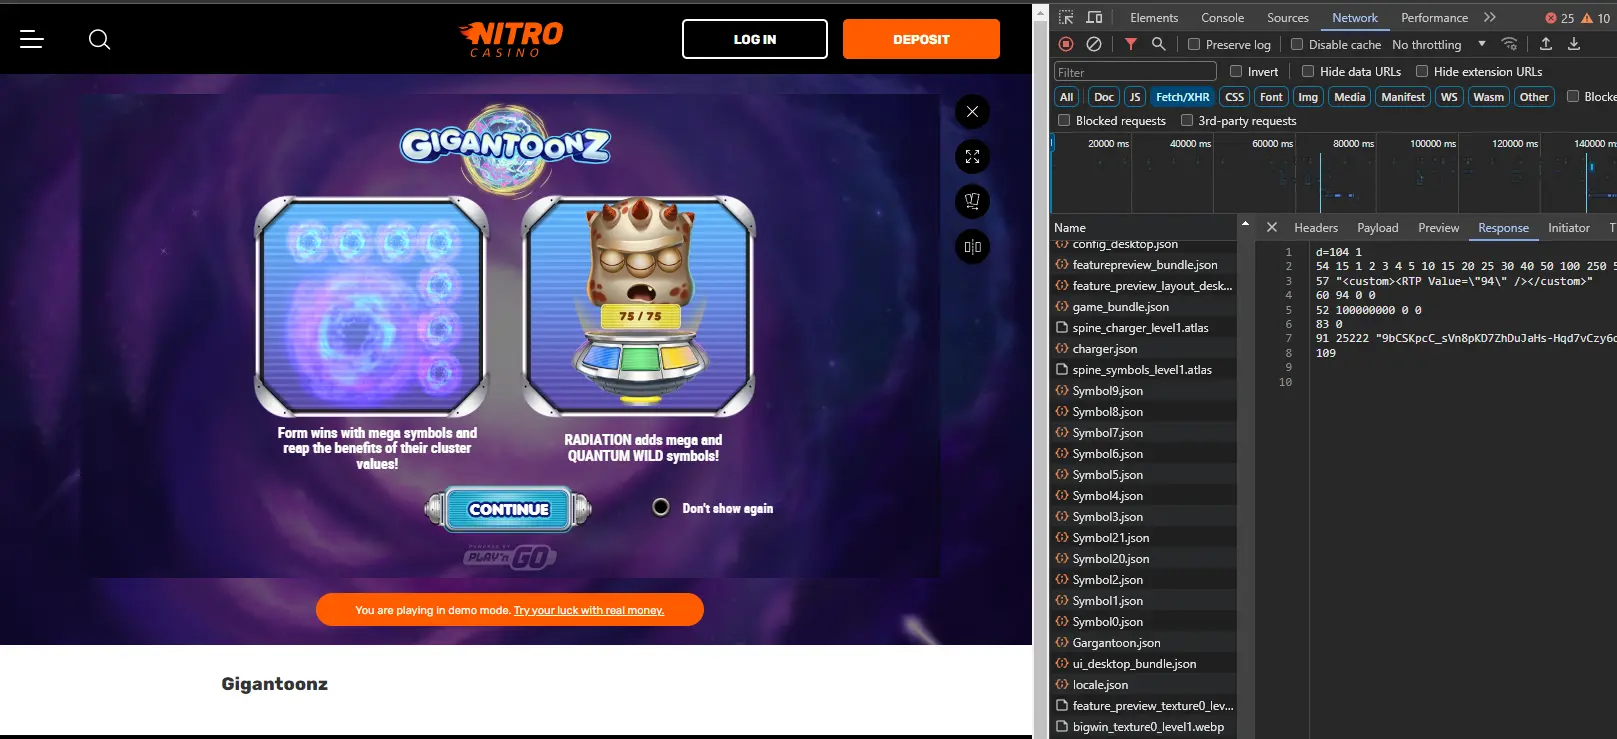This screenshot has height=739, width=1617.
Task: Click CONTINUE in the game intro
Action: [509, 509]
